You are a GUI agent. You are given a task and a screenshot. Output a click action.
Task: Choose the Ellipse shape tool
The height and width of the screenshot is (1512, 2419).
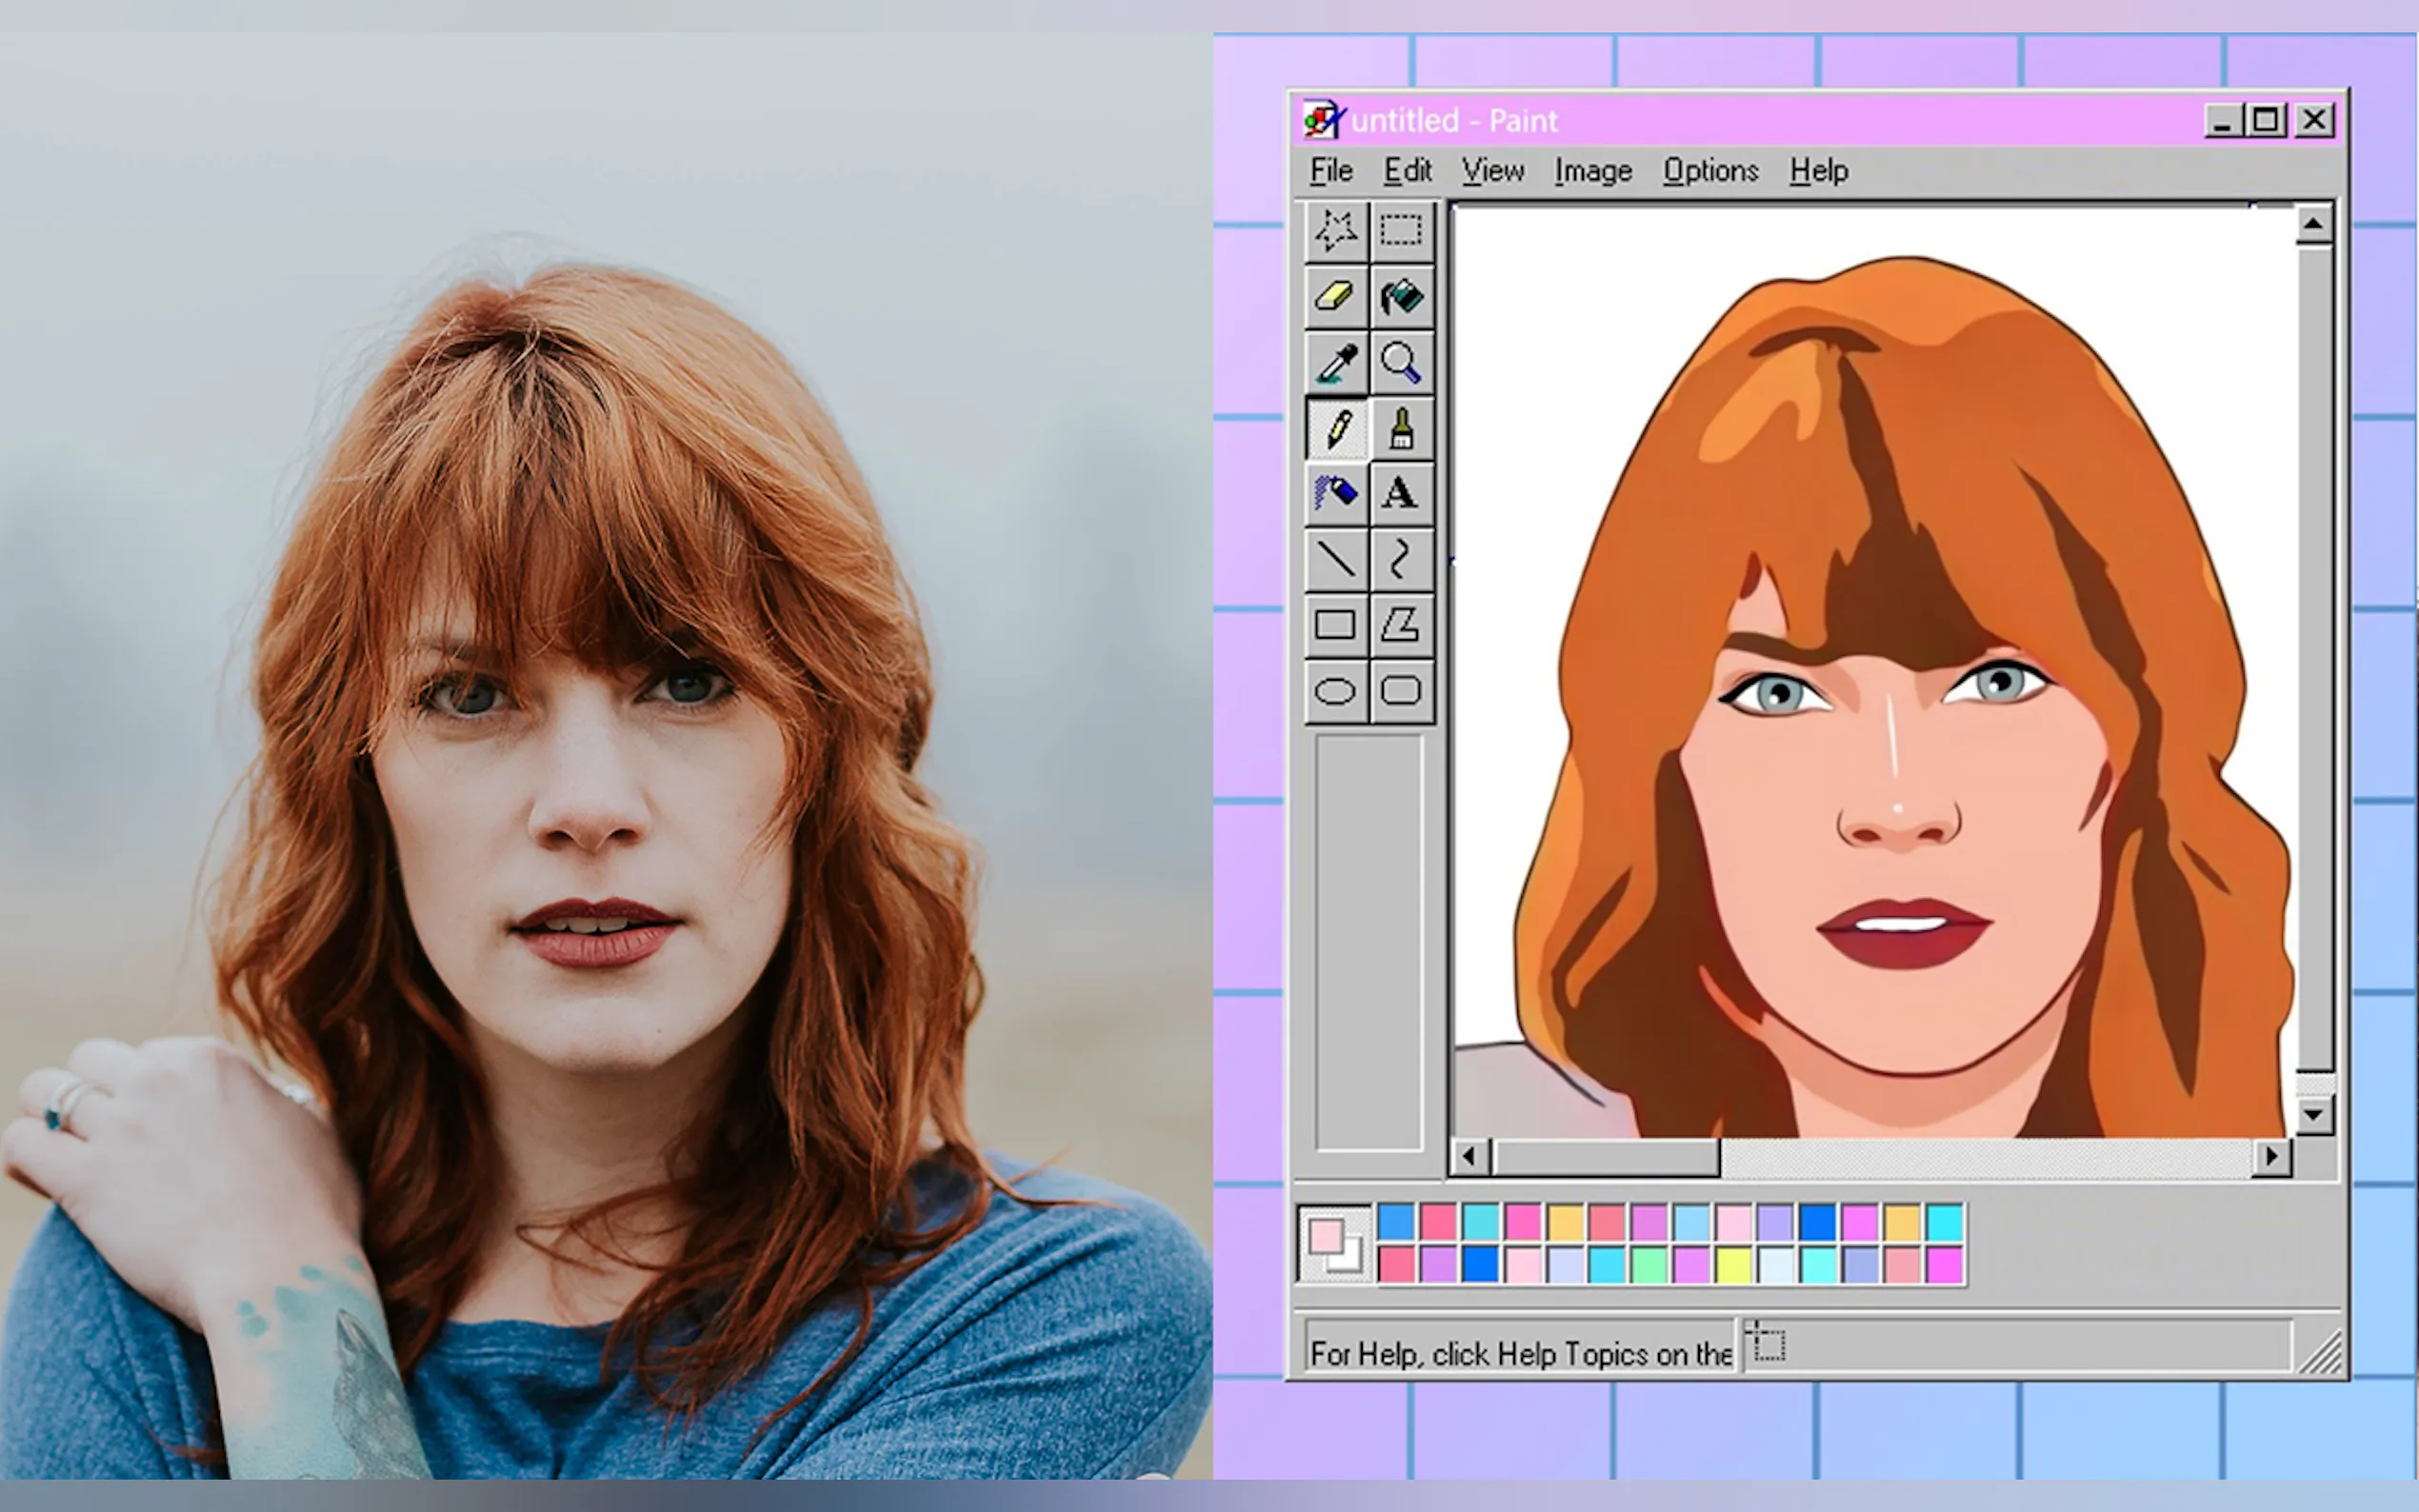point(1336,691)
